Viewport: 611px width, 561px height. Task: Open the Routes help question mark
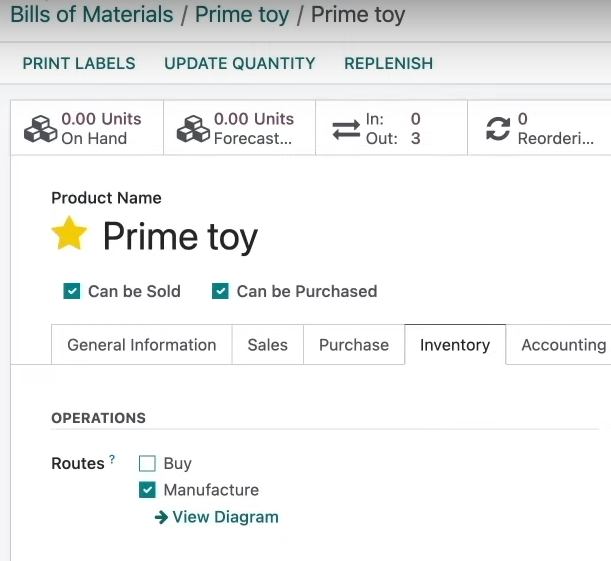pyautogui.click(x=112, y=459)
